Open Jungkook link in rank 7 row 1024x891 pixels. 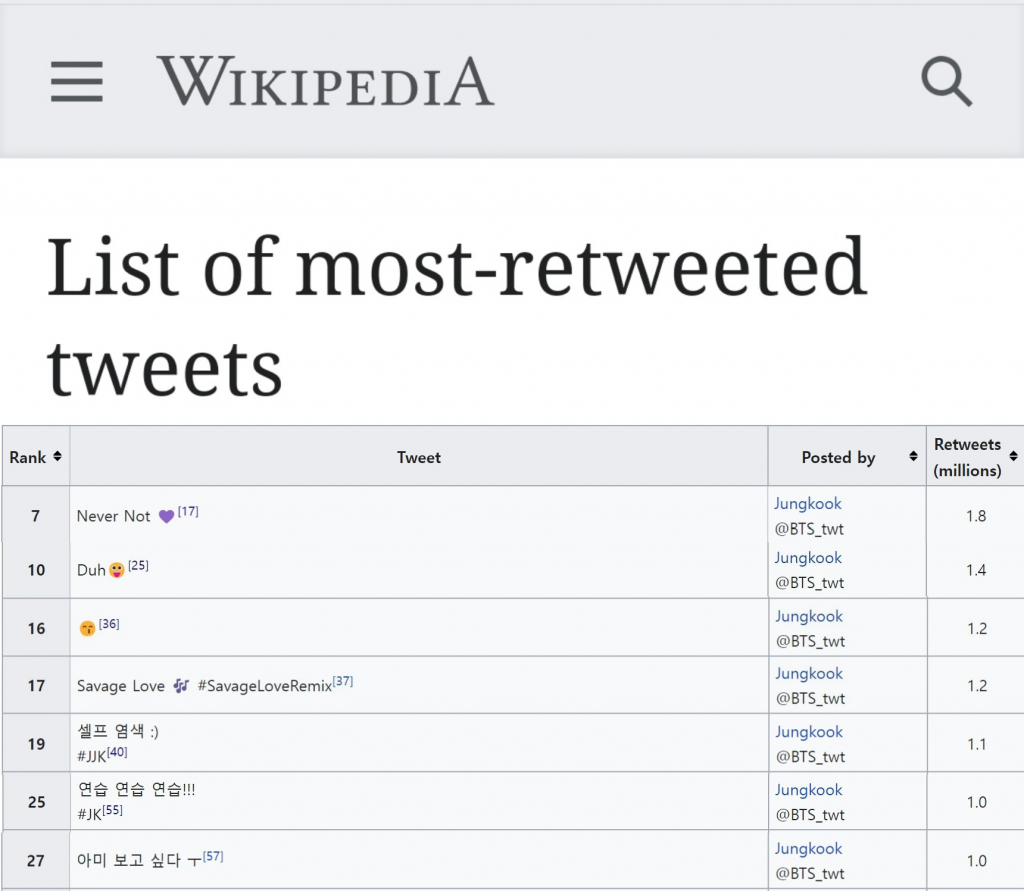coord(808,504)
